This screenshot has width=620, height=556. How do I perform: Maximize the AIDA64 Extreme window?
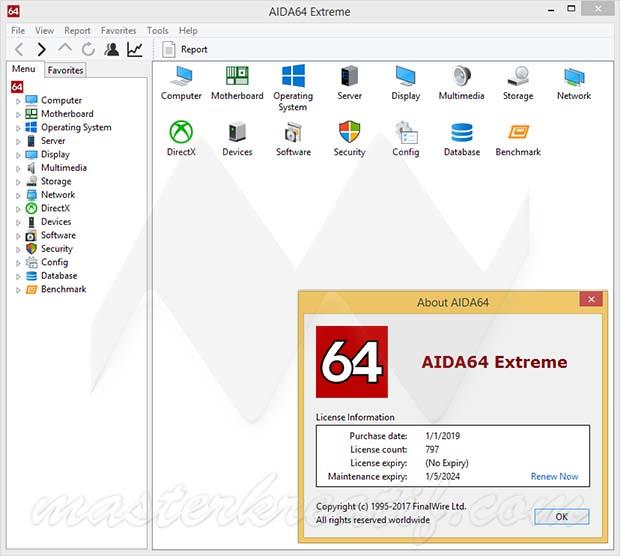click(x=571, y=9)
